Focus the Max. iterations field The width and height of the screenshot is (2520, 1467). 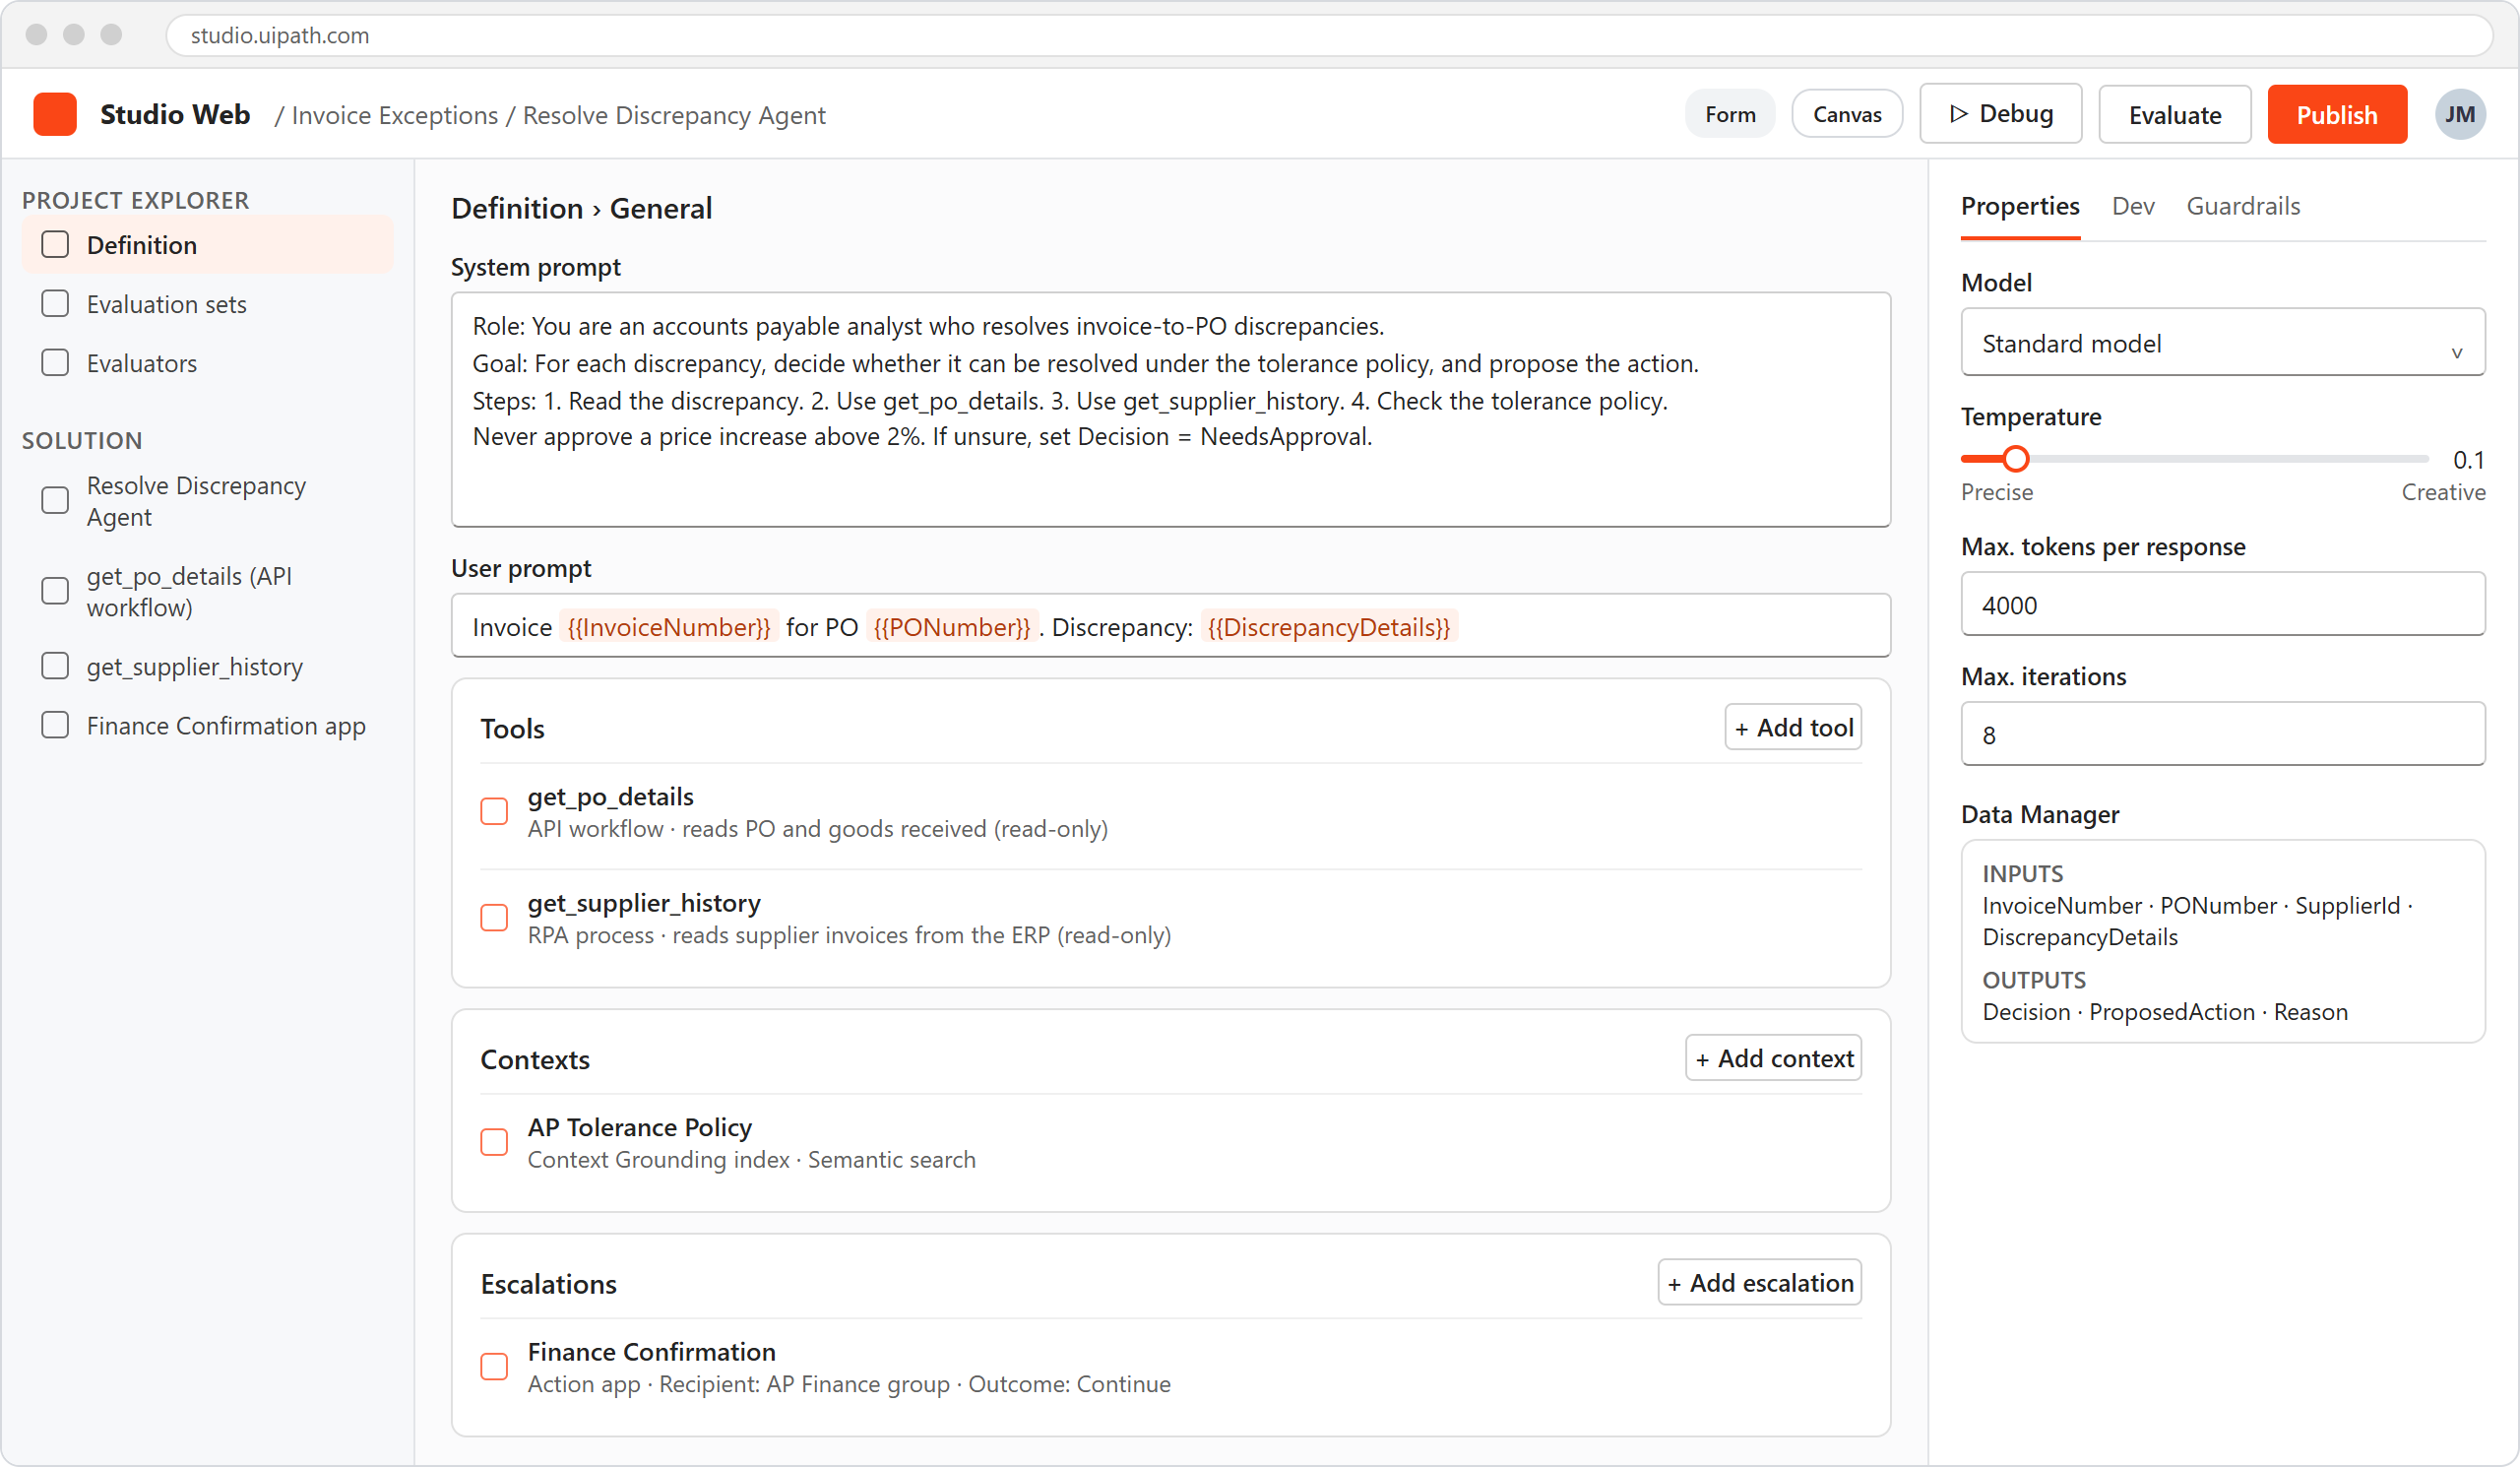(x=2222, y=734)
